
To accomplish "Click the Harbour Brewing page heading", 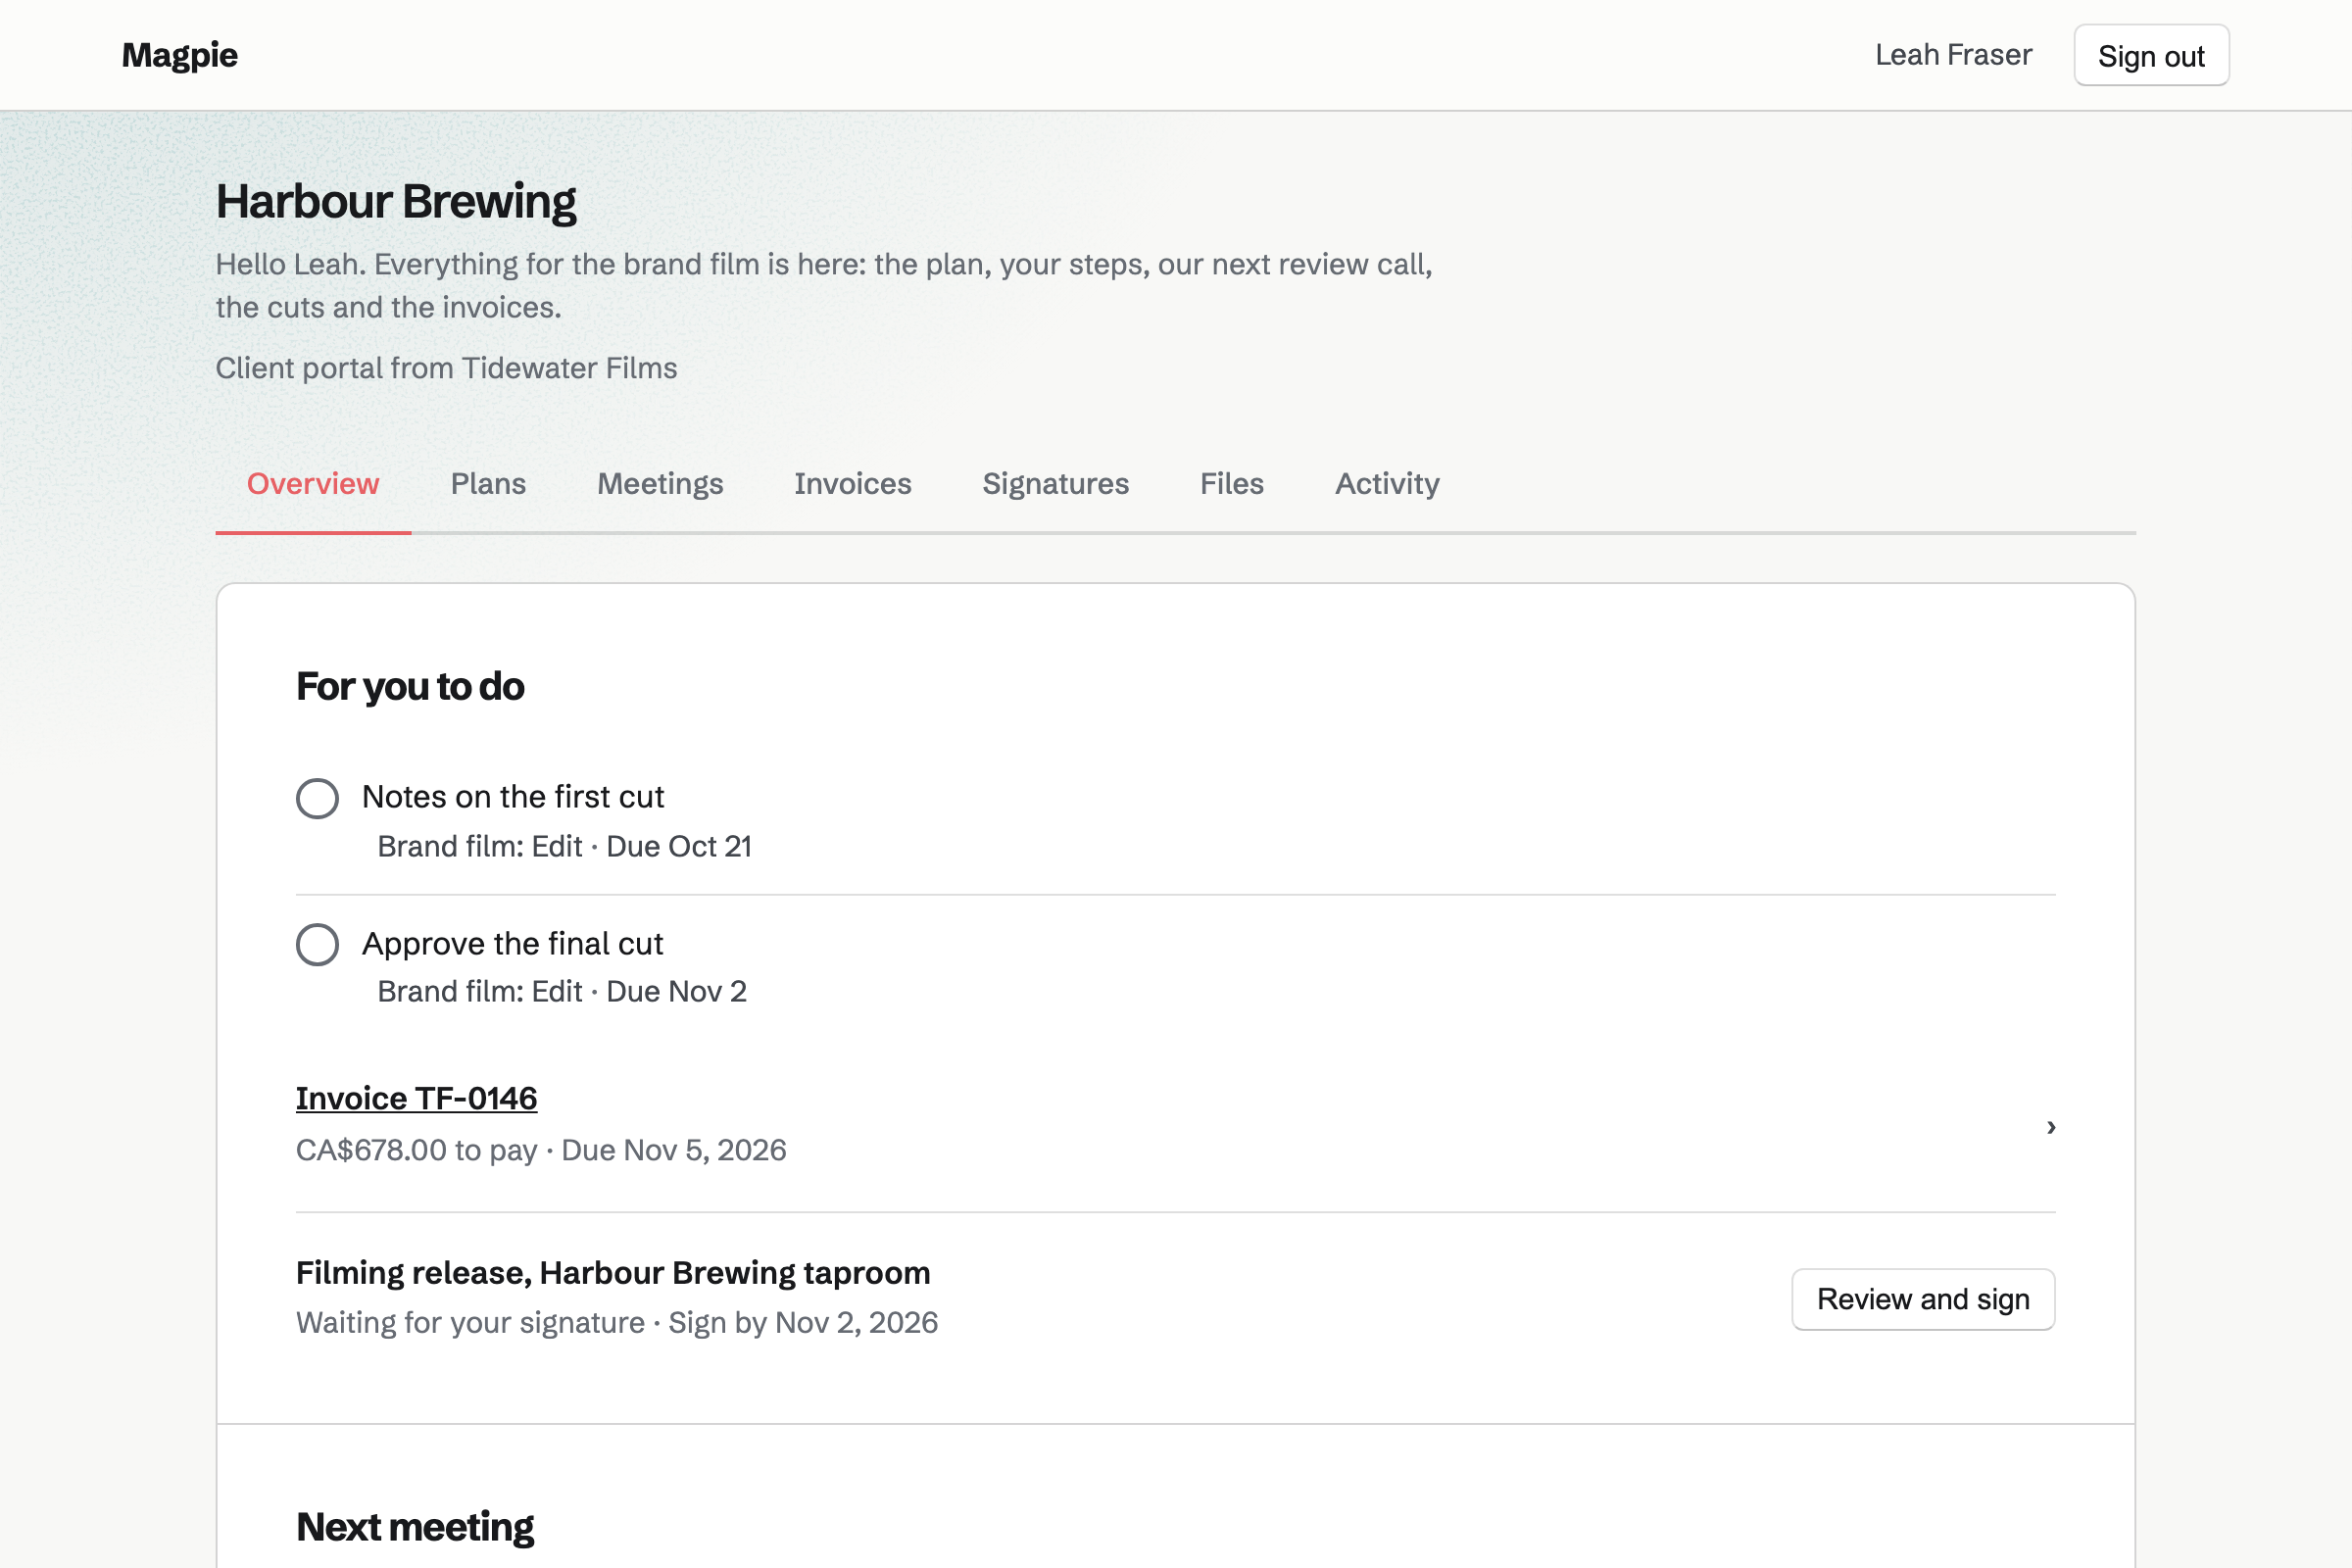I will (396, 201).
